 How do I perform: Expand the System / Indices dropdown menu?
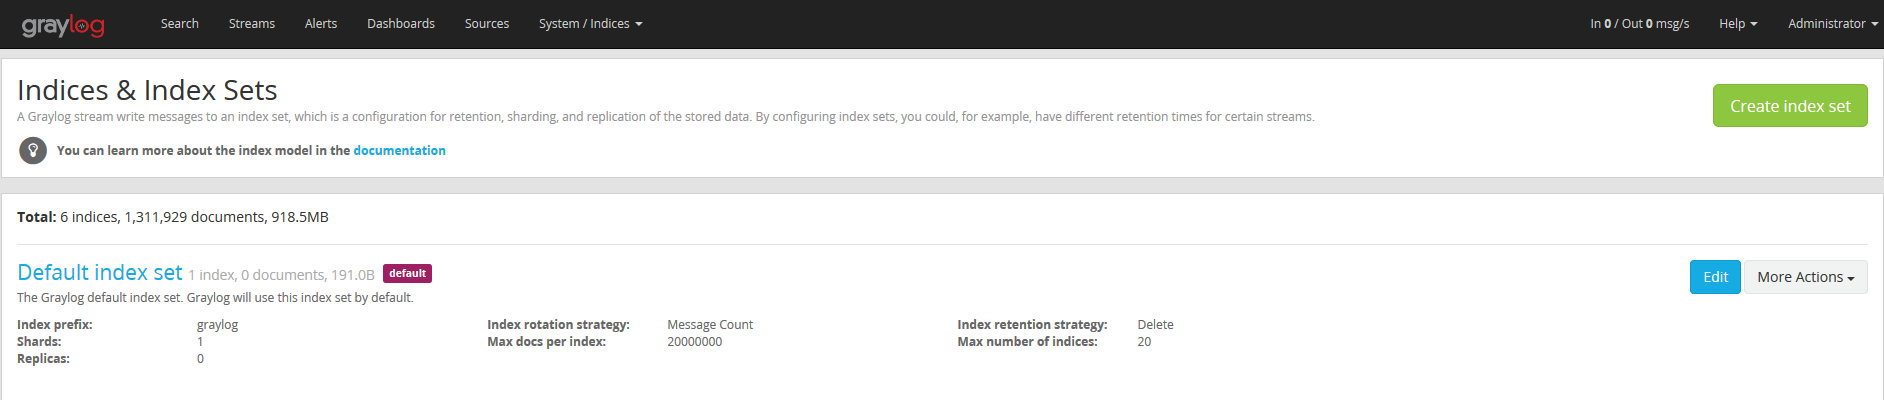590,23
